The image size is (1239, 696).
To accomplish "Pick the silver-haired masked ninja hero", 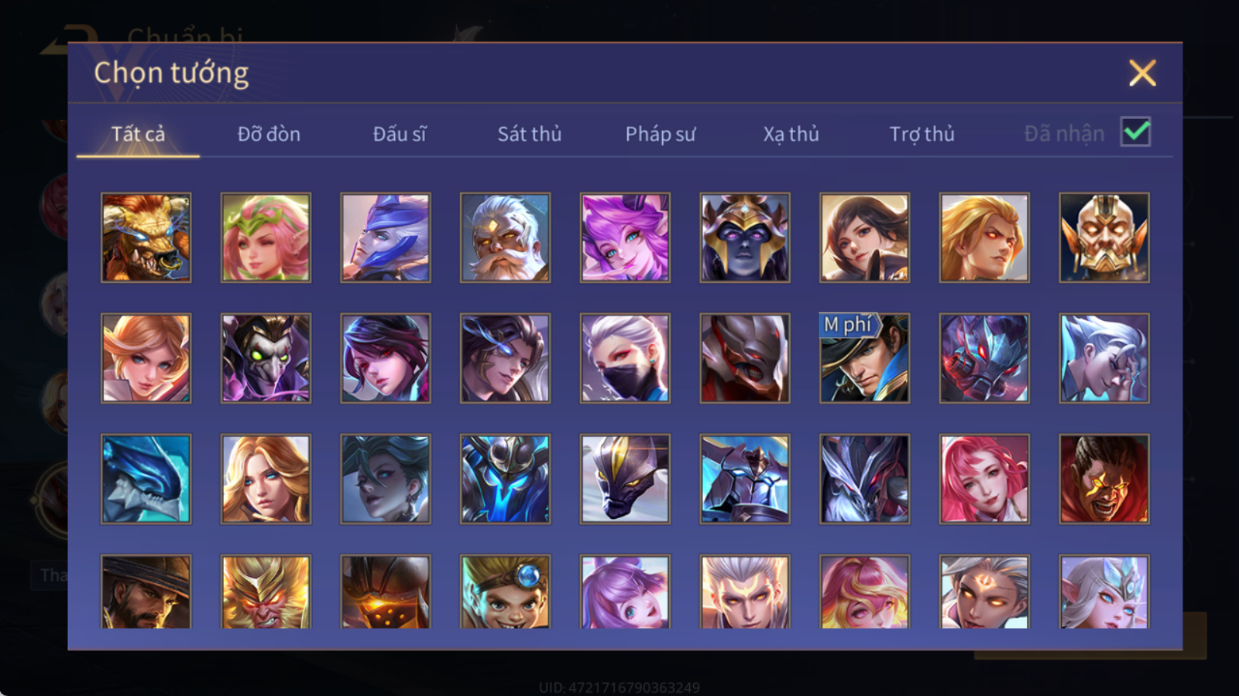I will tap(625, 358).
